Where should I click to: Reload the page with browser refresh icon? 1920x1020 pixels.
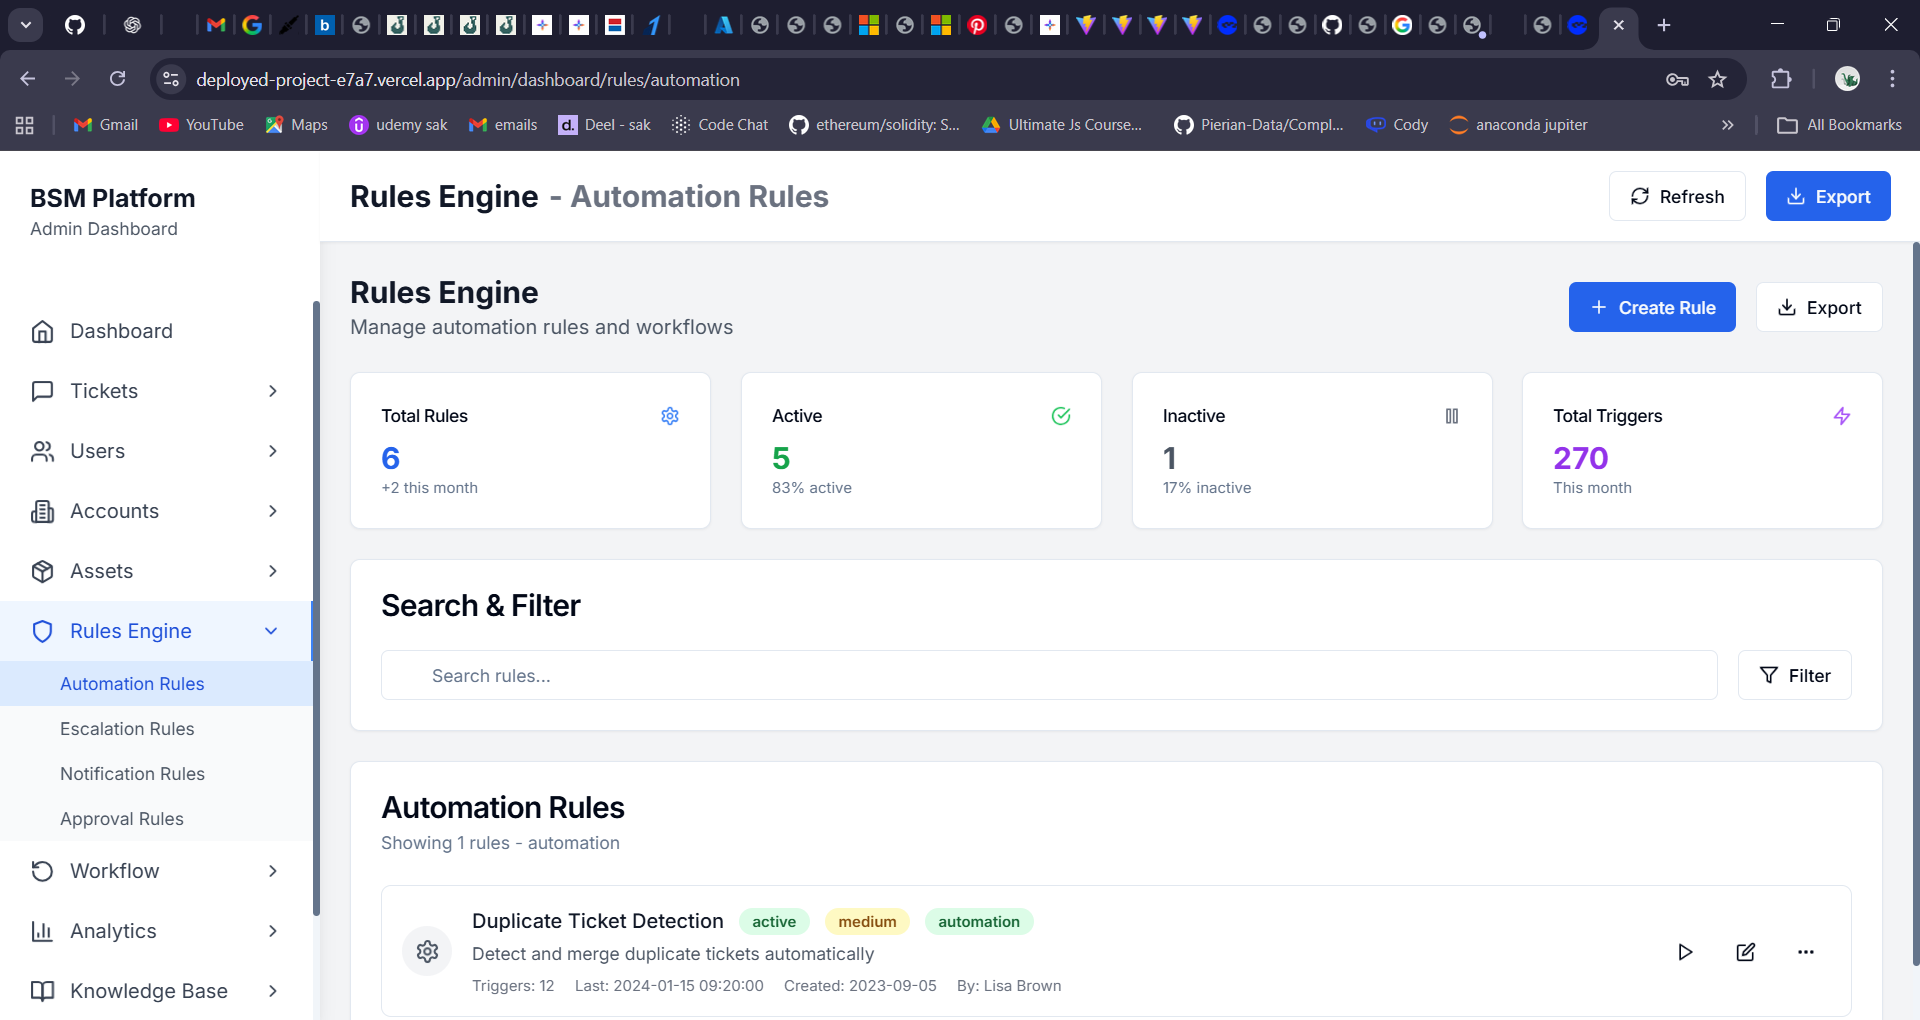click(118, 79)
